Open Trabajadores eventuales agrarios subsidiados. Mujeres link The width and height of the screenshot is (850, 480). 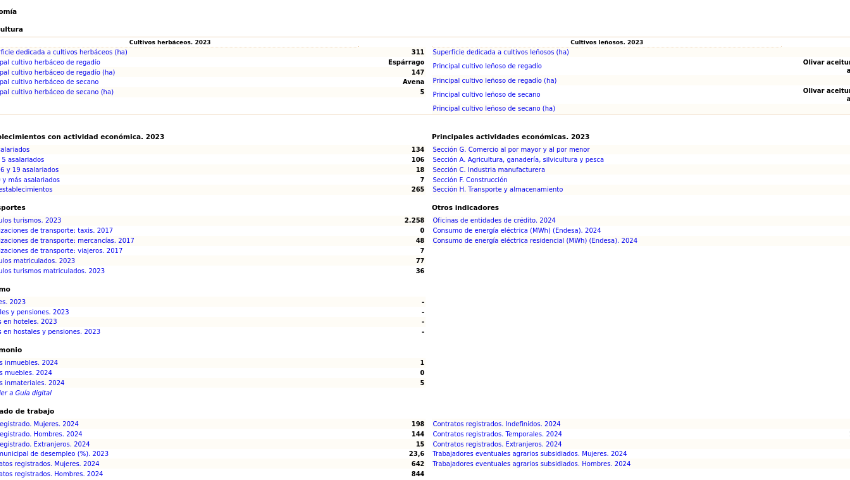pyautogui.click(x=529, y=454)
